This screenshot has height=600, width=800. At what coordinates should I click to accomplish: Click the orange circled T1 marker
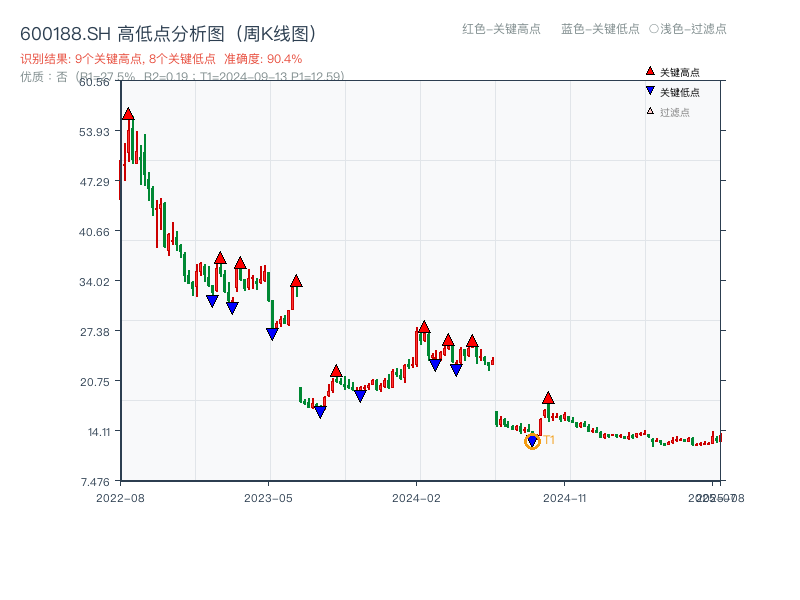(534, 440)
